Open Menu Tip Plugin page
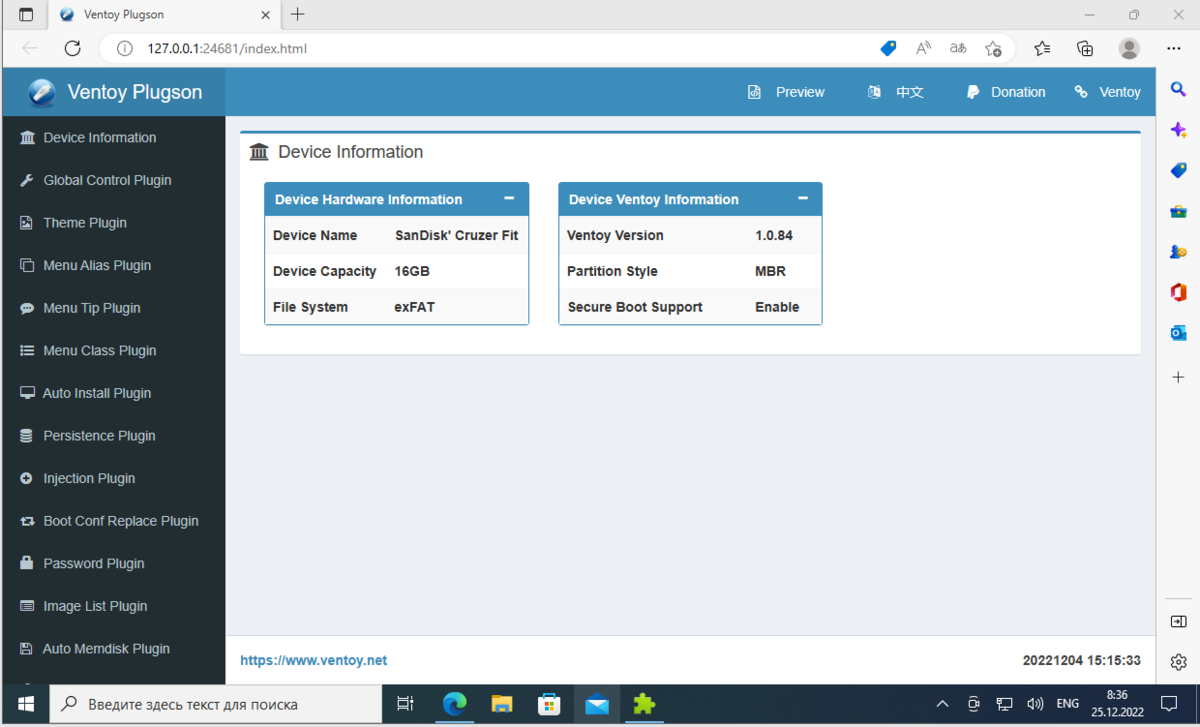1200x727 pixels. click(112, 308)
